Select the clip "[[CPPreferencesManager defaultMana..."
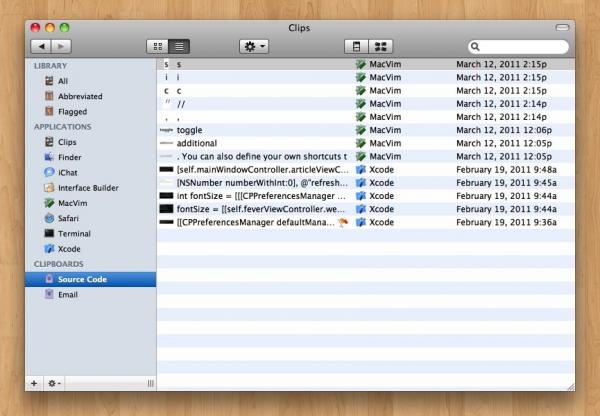This screenshot has width=600, height=416. [366, 222]
